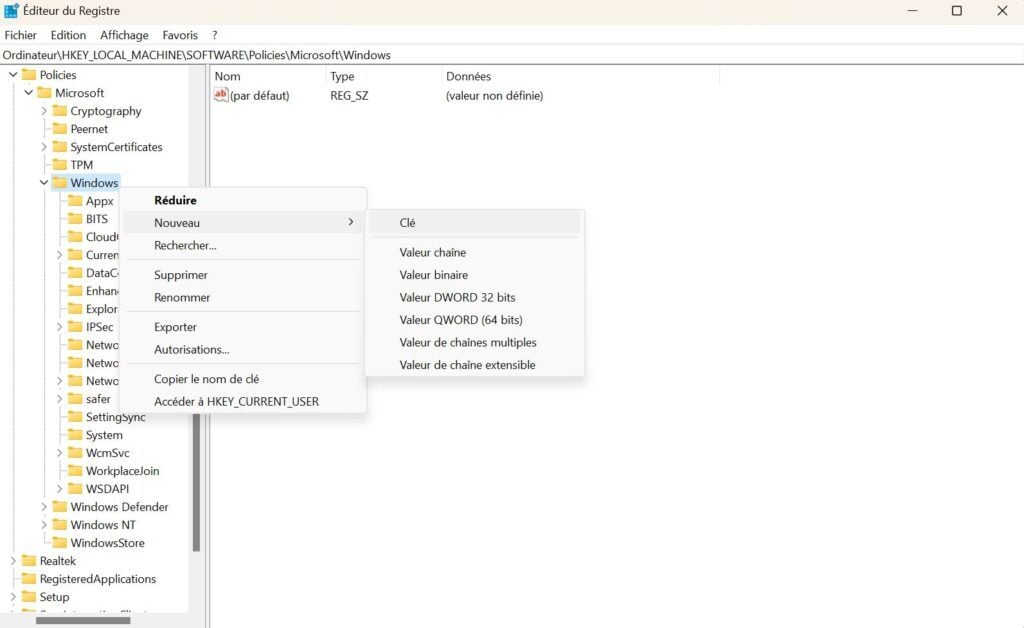Click Accéder à HKEY_CURRENT_USER
This screenshot has width=1024, height=628.
(242, 401)
